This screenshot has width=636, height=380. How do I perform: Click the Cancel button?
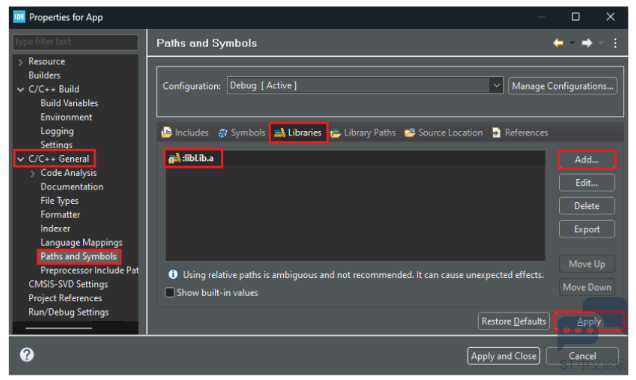coord(582,356)
